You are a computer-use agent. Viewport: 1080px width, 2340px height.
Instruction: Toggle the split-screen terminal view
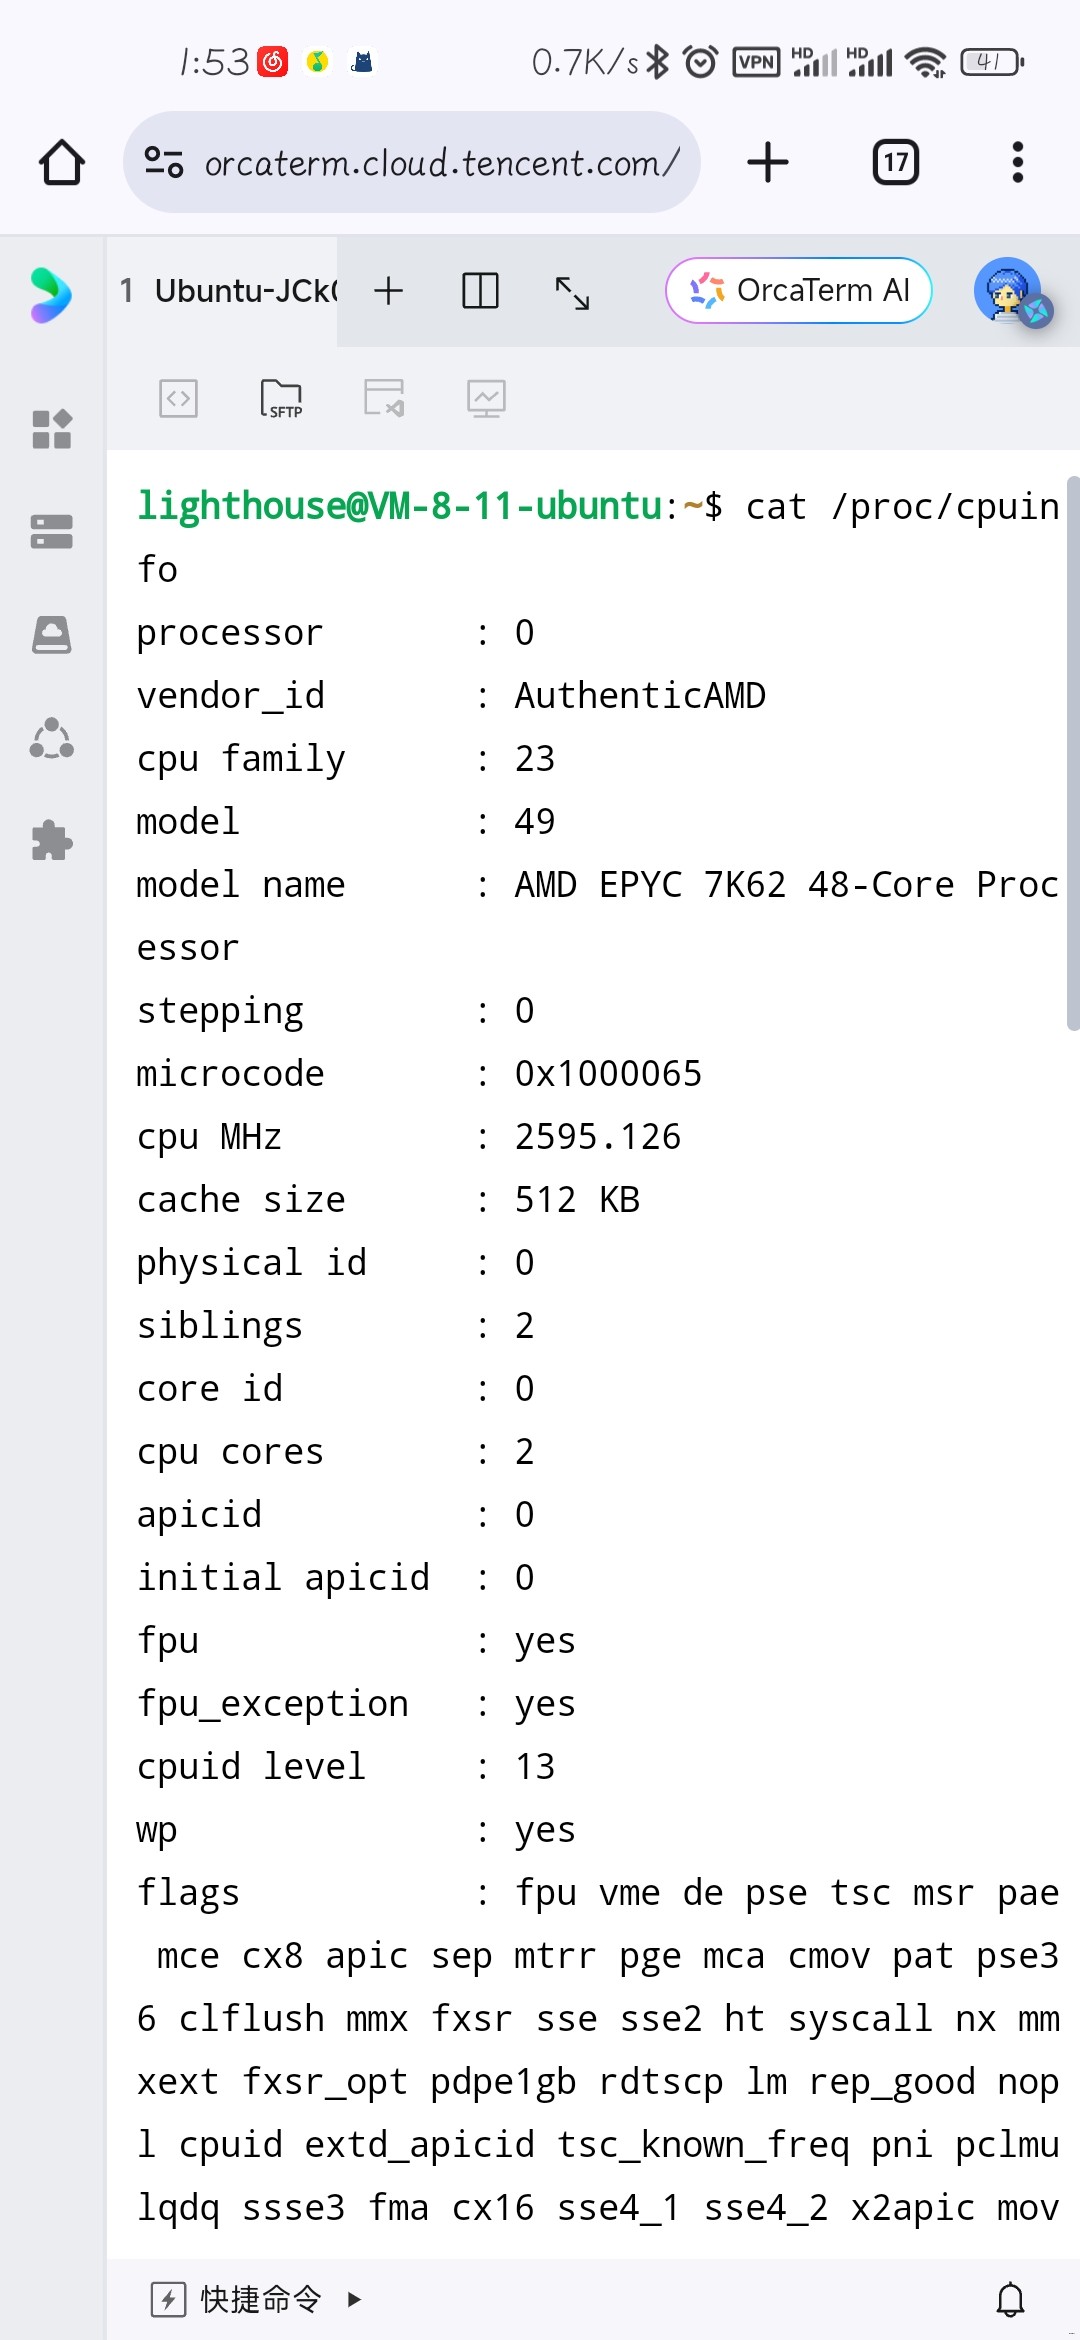[x=479, y=291]
